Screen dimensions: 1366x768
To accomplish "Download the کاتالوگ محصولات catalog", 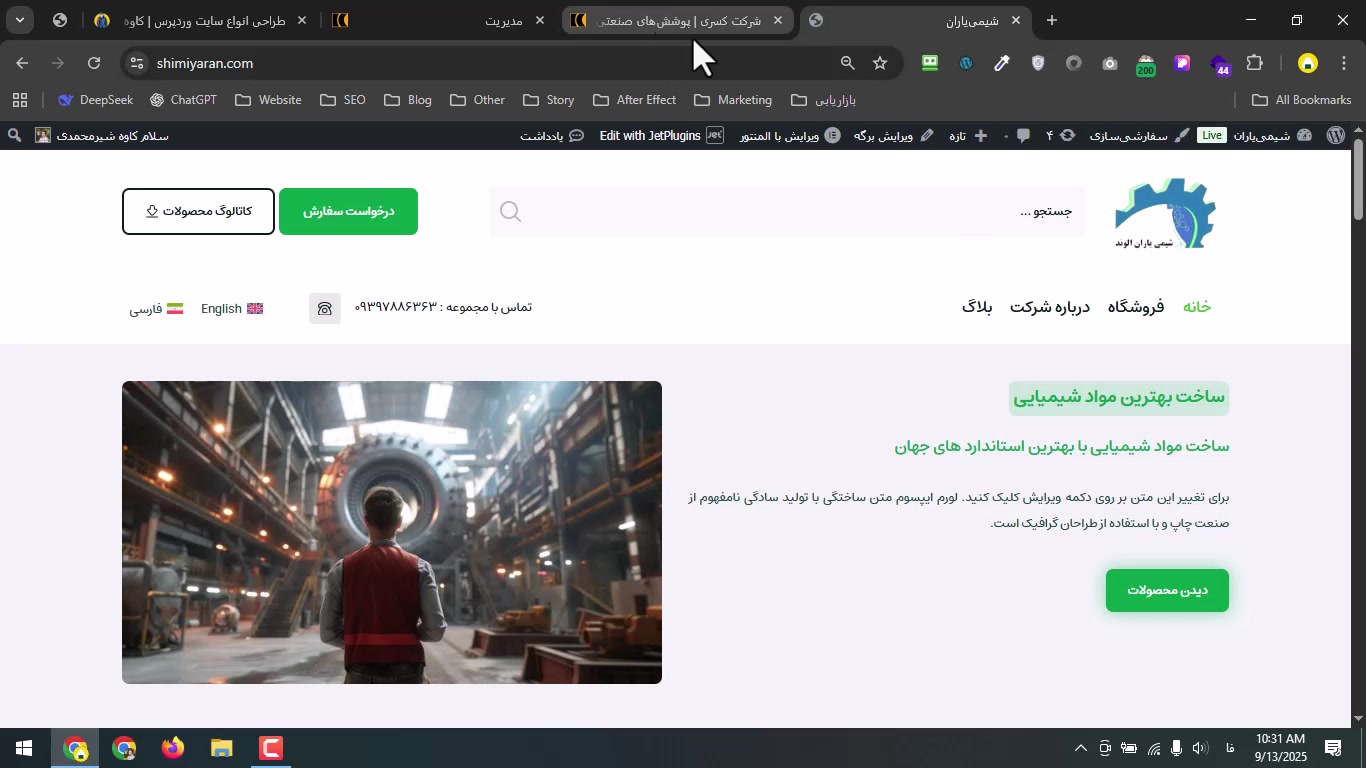I will coord(198,211).
